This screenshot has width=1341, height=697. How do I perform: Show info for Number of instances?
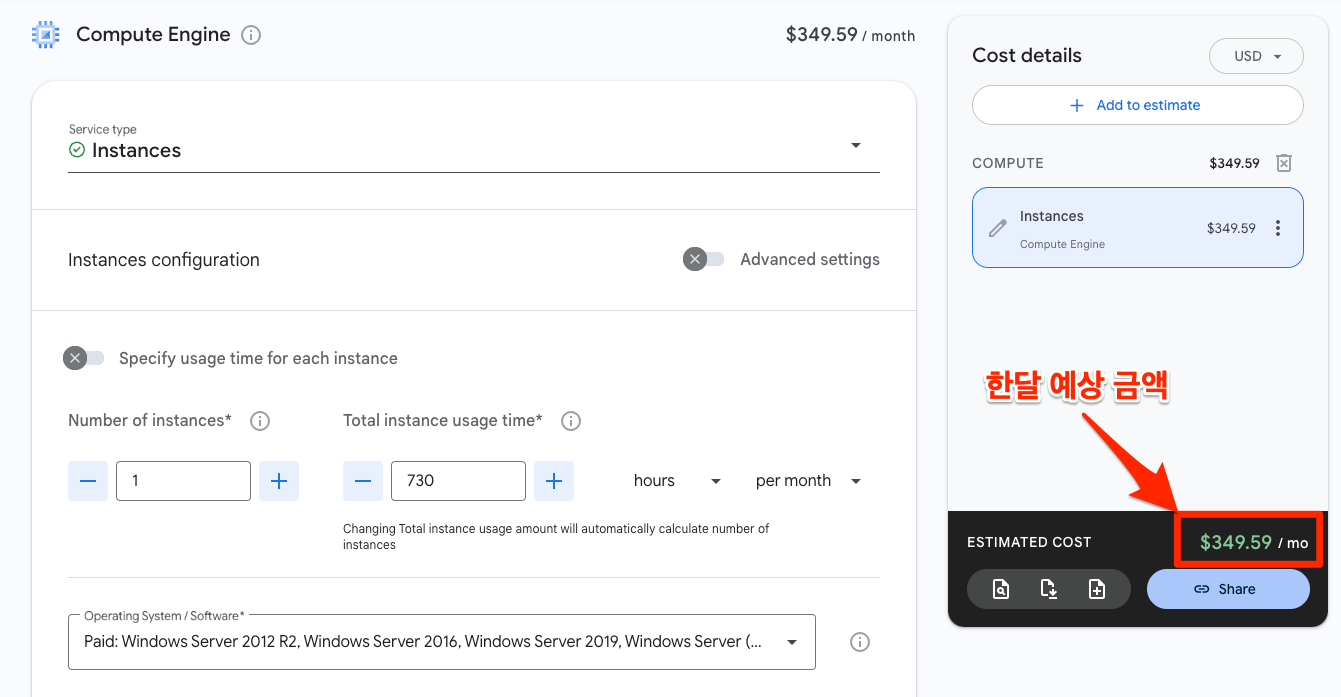click(x=260, y=421)
